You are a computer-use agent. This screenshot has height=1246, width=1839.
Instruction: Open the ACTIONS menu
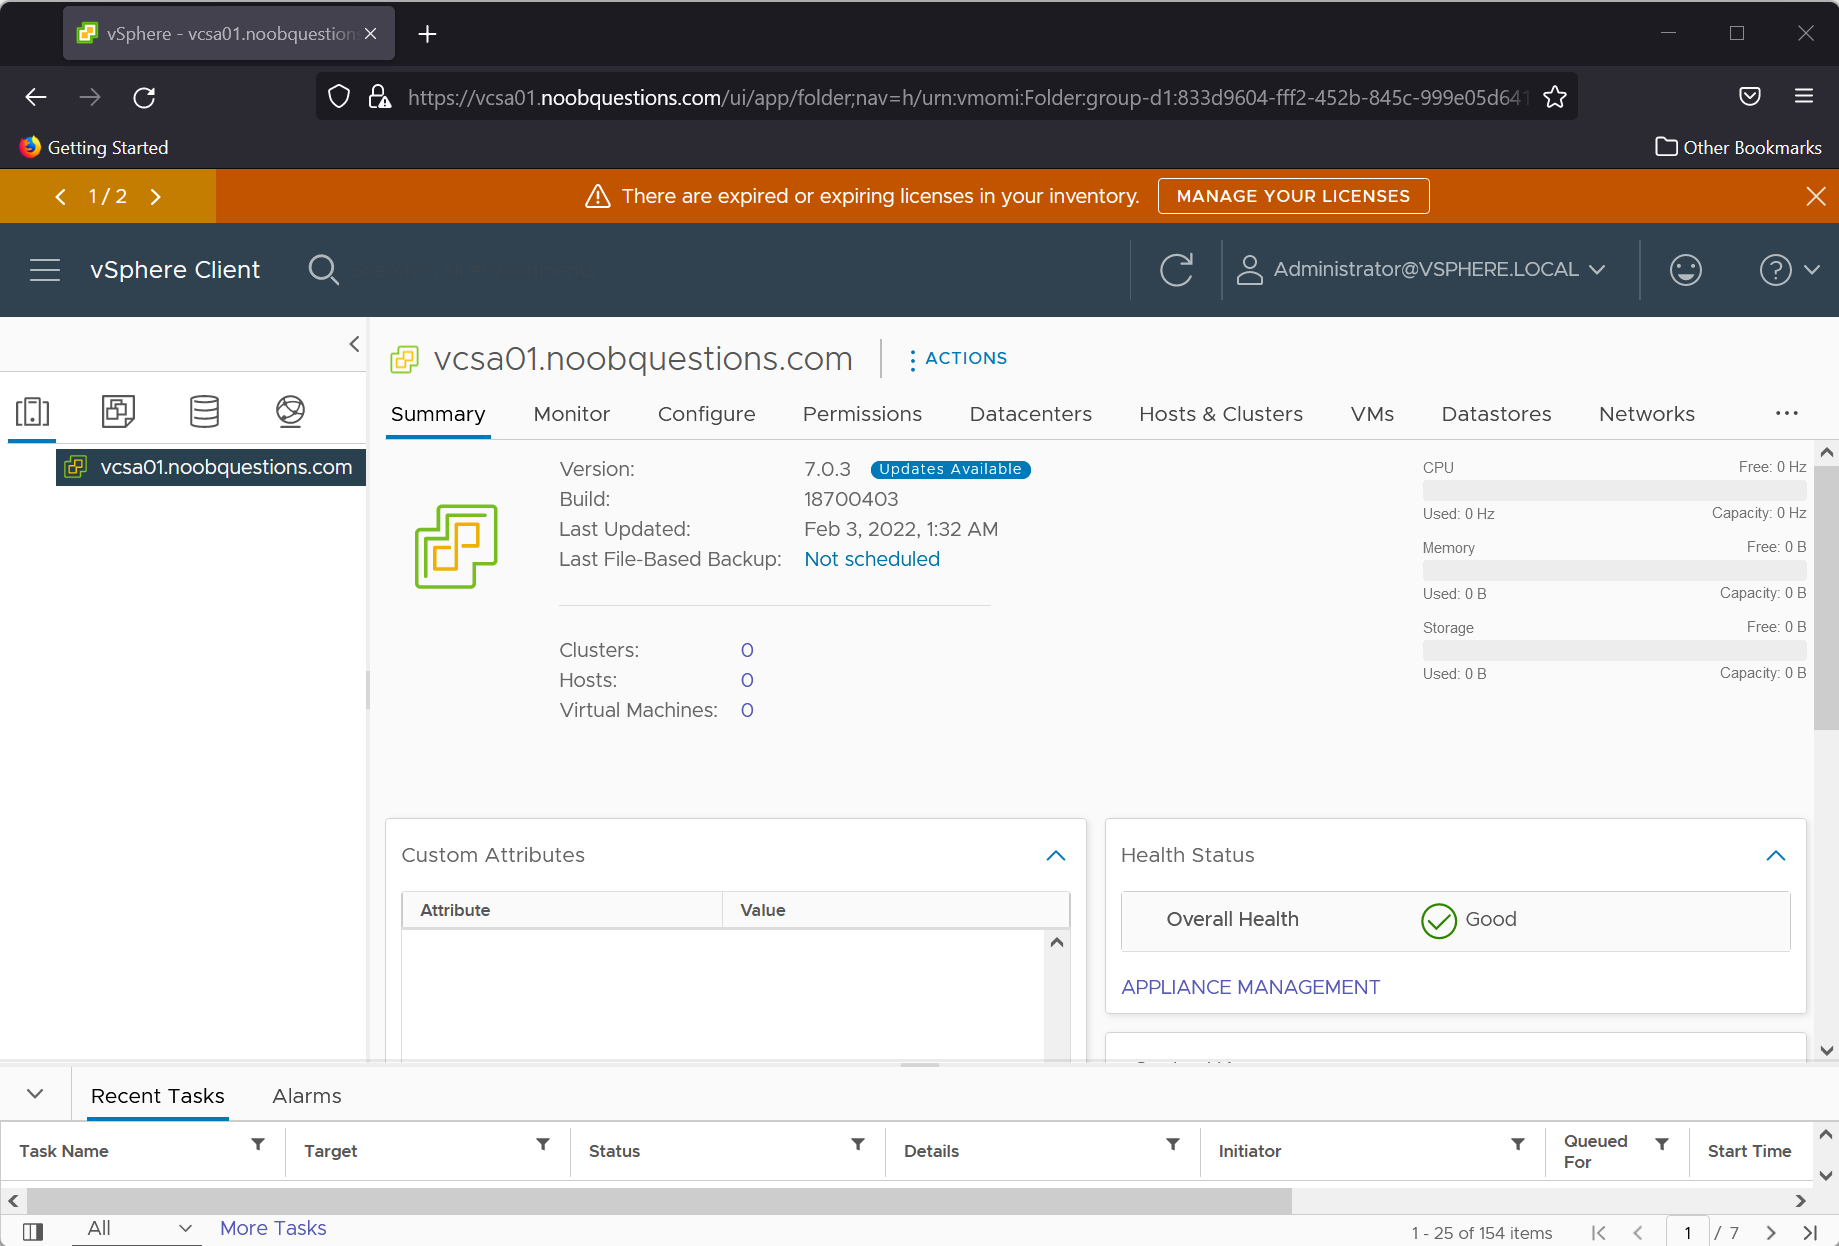coord(957,358)
